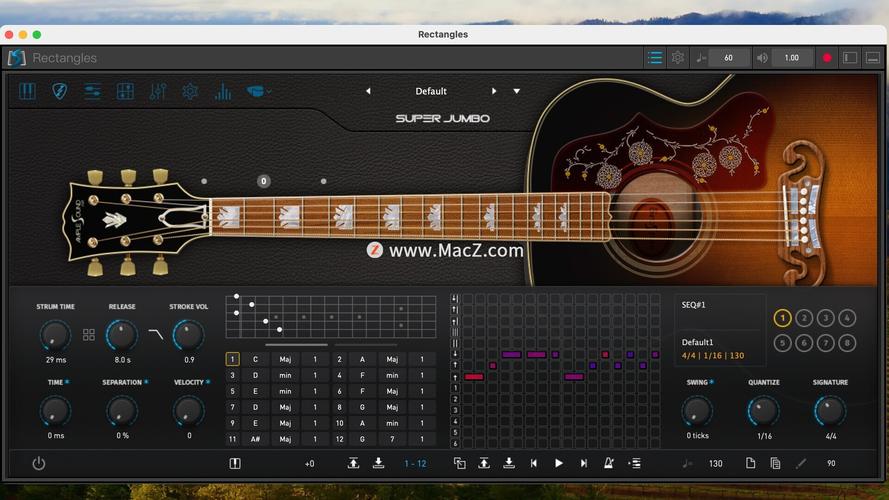Open the guitar body dropdown menu
Image resolution: width=889 pixels, height=500 pixels.
click(259, 92)
